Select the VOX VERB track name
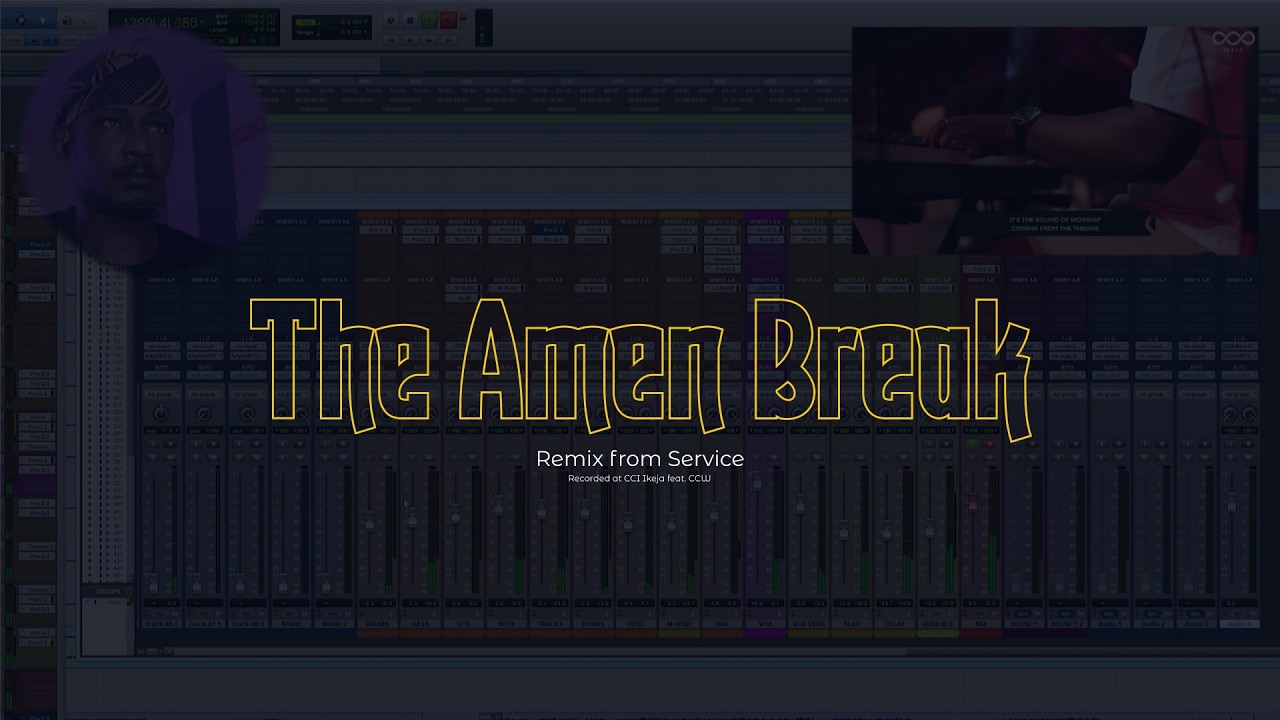This screenshot has width=1280, height=720. coord(808,624)
